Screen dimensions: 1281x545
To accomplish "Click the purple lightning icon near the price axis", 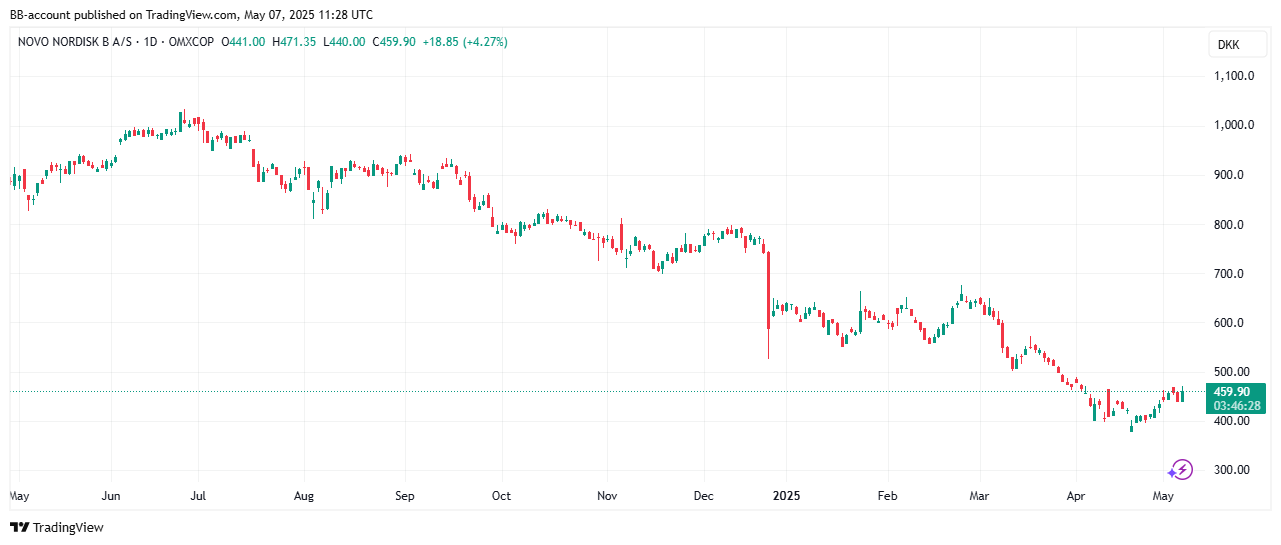I will coord(1182,469).
